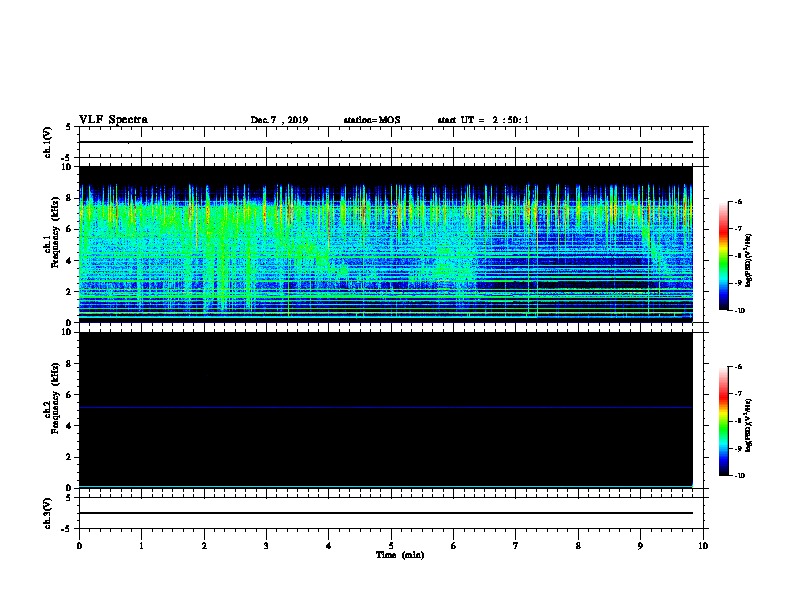792x612 pixels.
Task: Click the time axis tick label "2"
Action: pyautogui.click(x=204, y=546)
